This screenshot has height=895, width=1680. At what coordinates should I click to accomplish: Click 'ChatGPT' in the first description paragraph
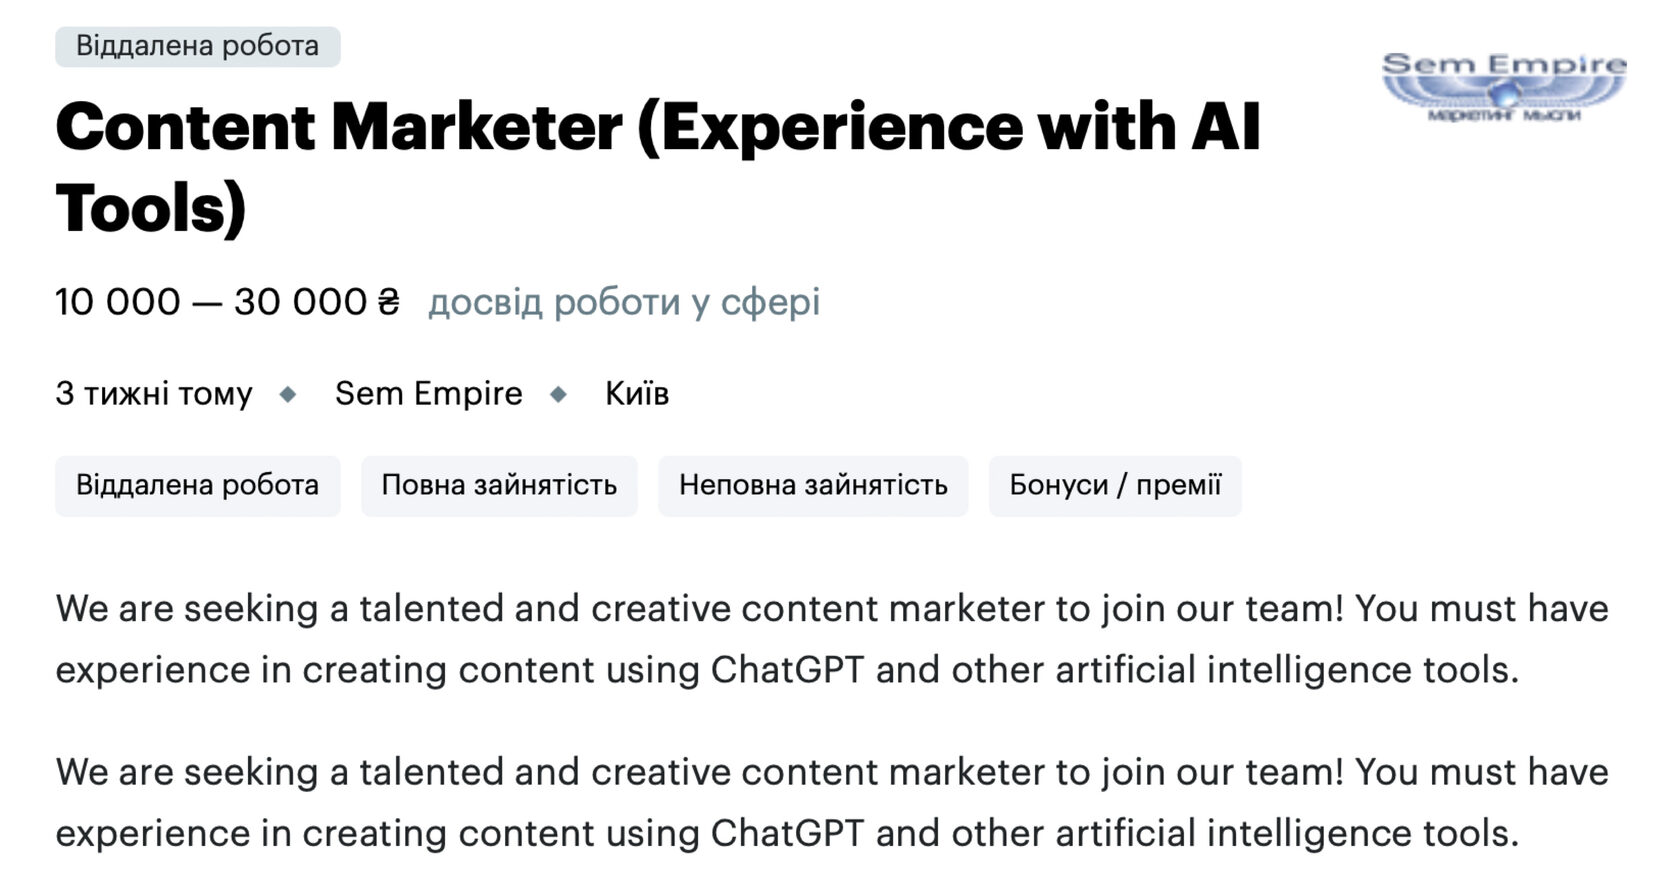tap(786, 670)
